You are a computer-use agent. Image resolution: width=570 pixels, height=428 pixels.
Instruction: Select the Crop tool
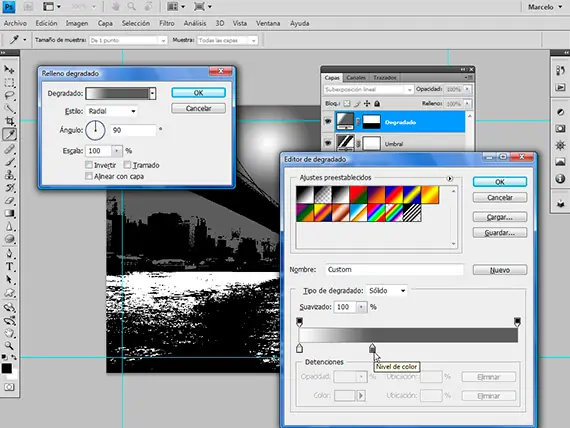tap(9, 121)
